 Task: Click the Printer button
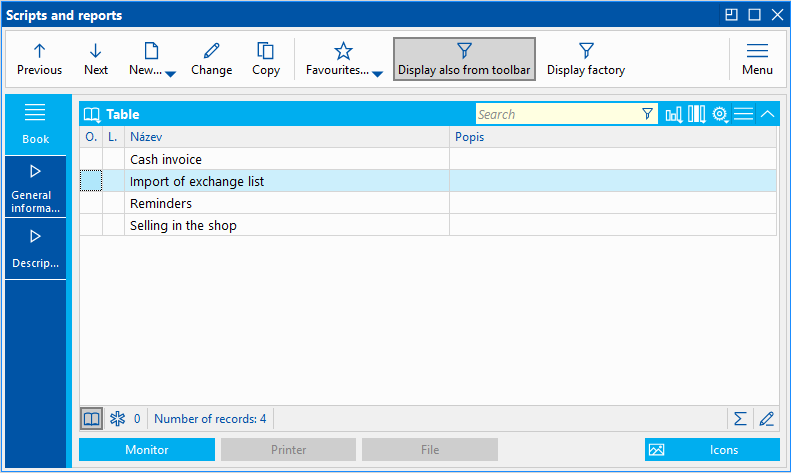[x=289, y=449]
